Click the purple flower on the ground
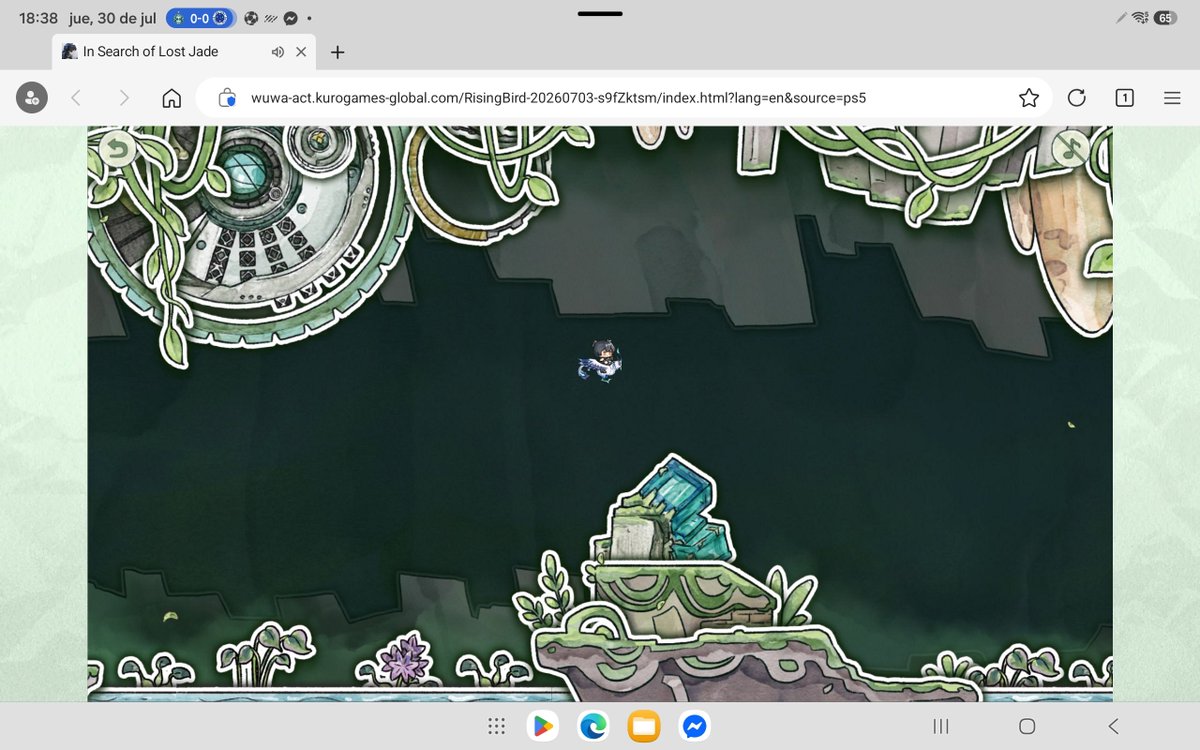 (x=405, y=660)
